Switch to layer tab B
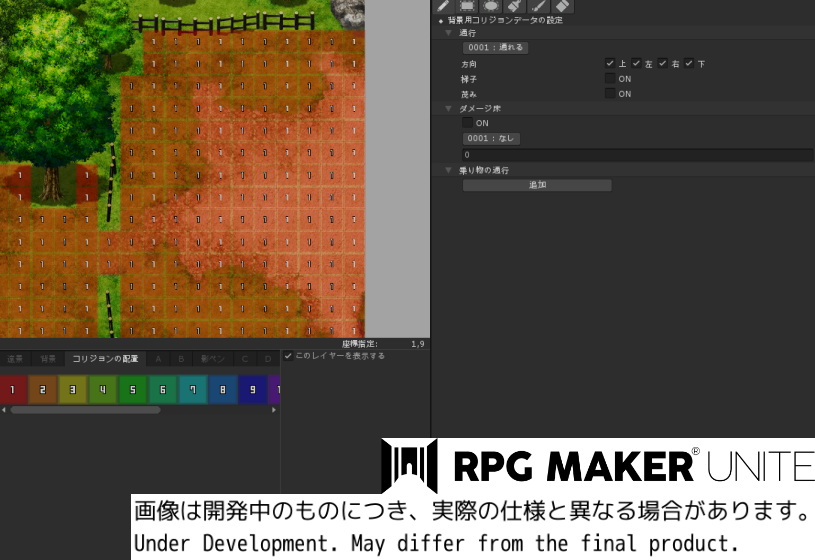The image size is (815, 560). 181,359
